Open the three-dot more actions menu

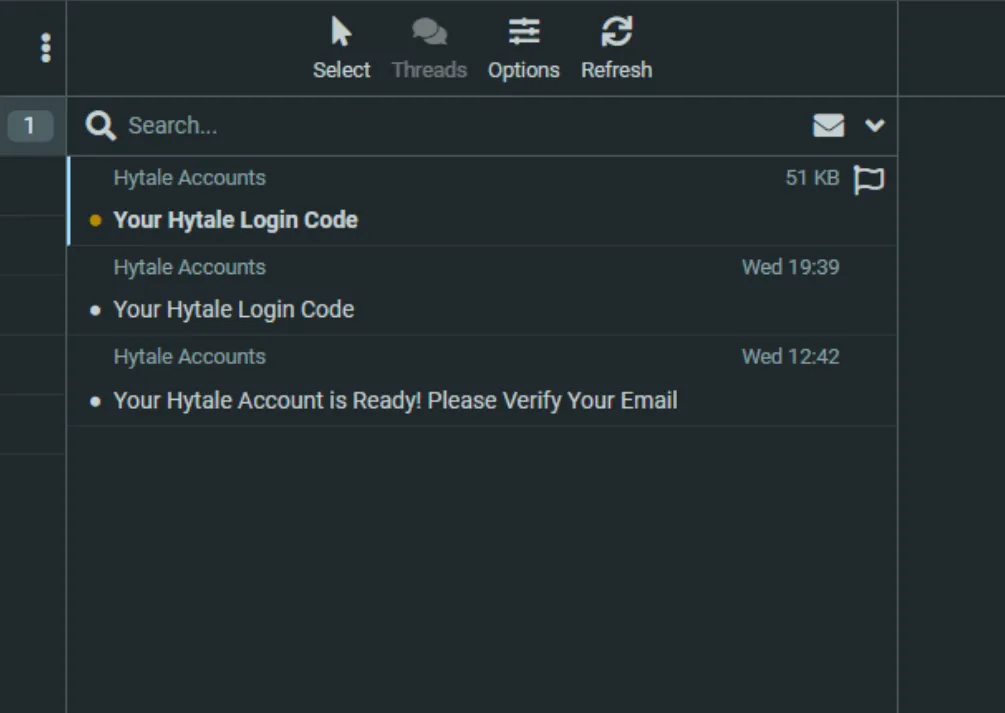45,48
